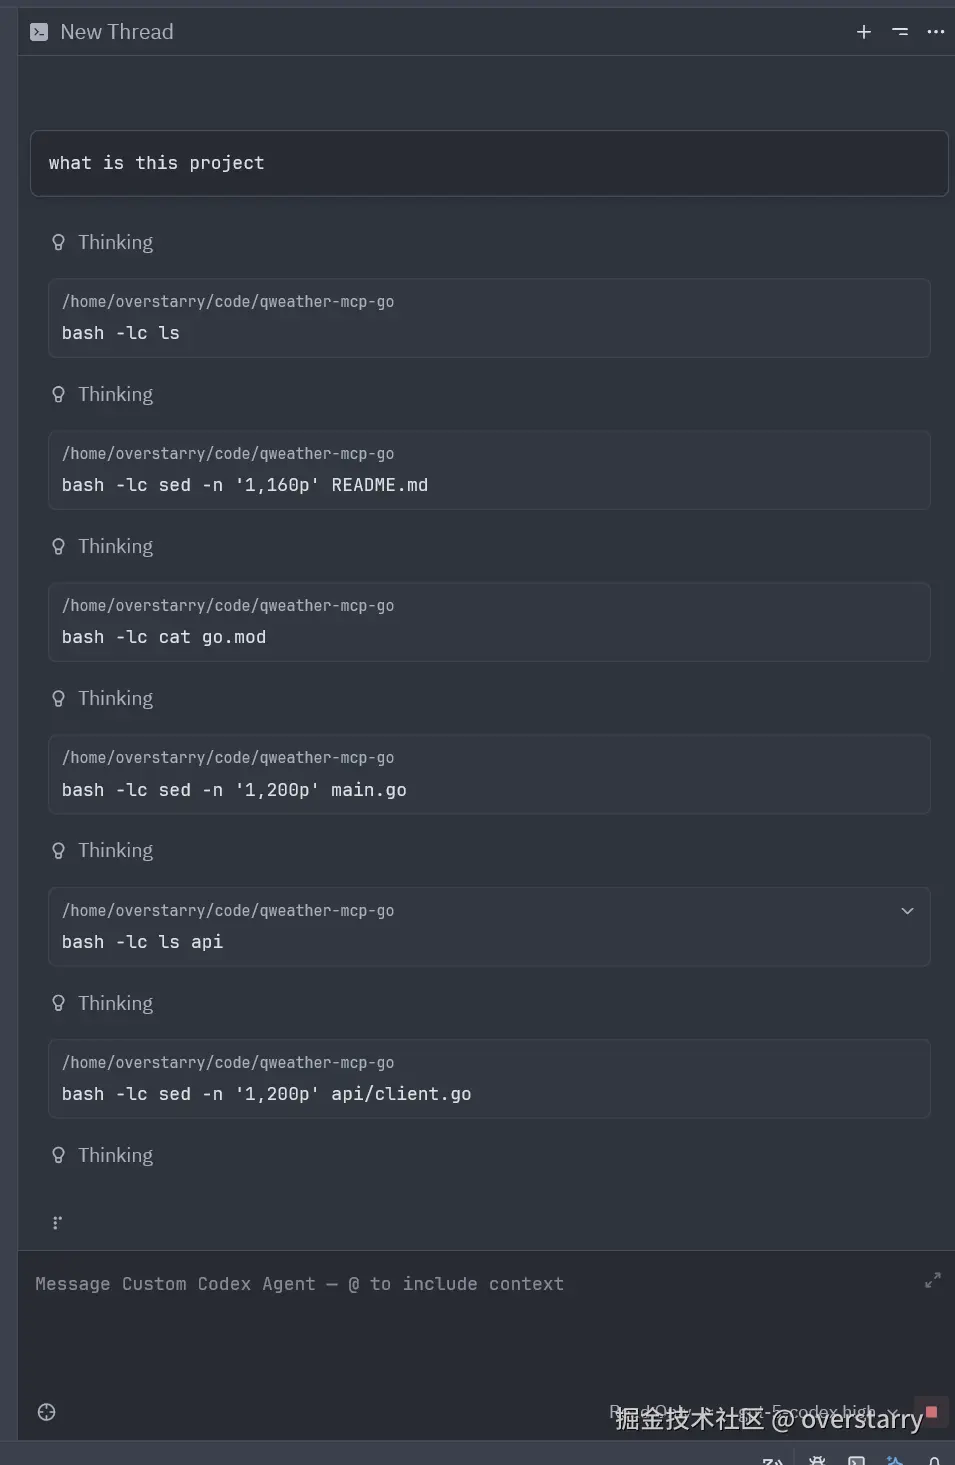Open the three-dot options menu
Image resolution: width=955 pixels, height=1465 pixels.
tap(936, 32)
